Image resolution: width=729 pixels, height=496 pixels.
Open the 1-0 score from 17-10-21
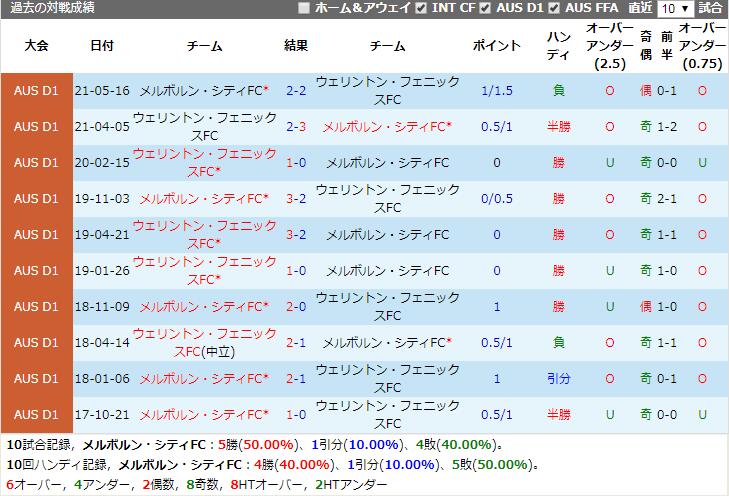(296, 415)
